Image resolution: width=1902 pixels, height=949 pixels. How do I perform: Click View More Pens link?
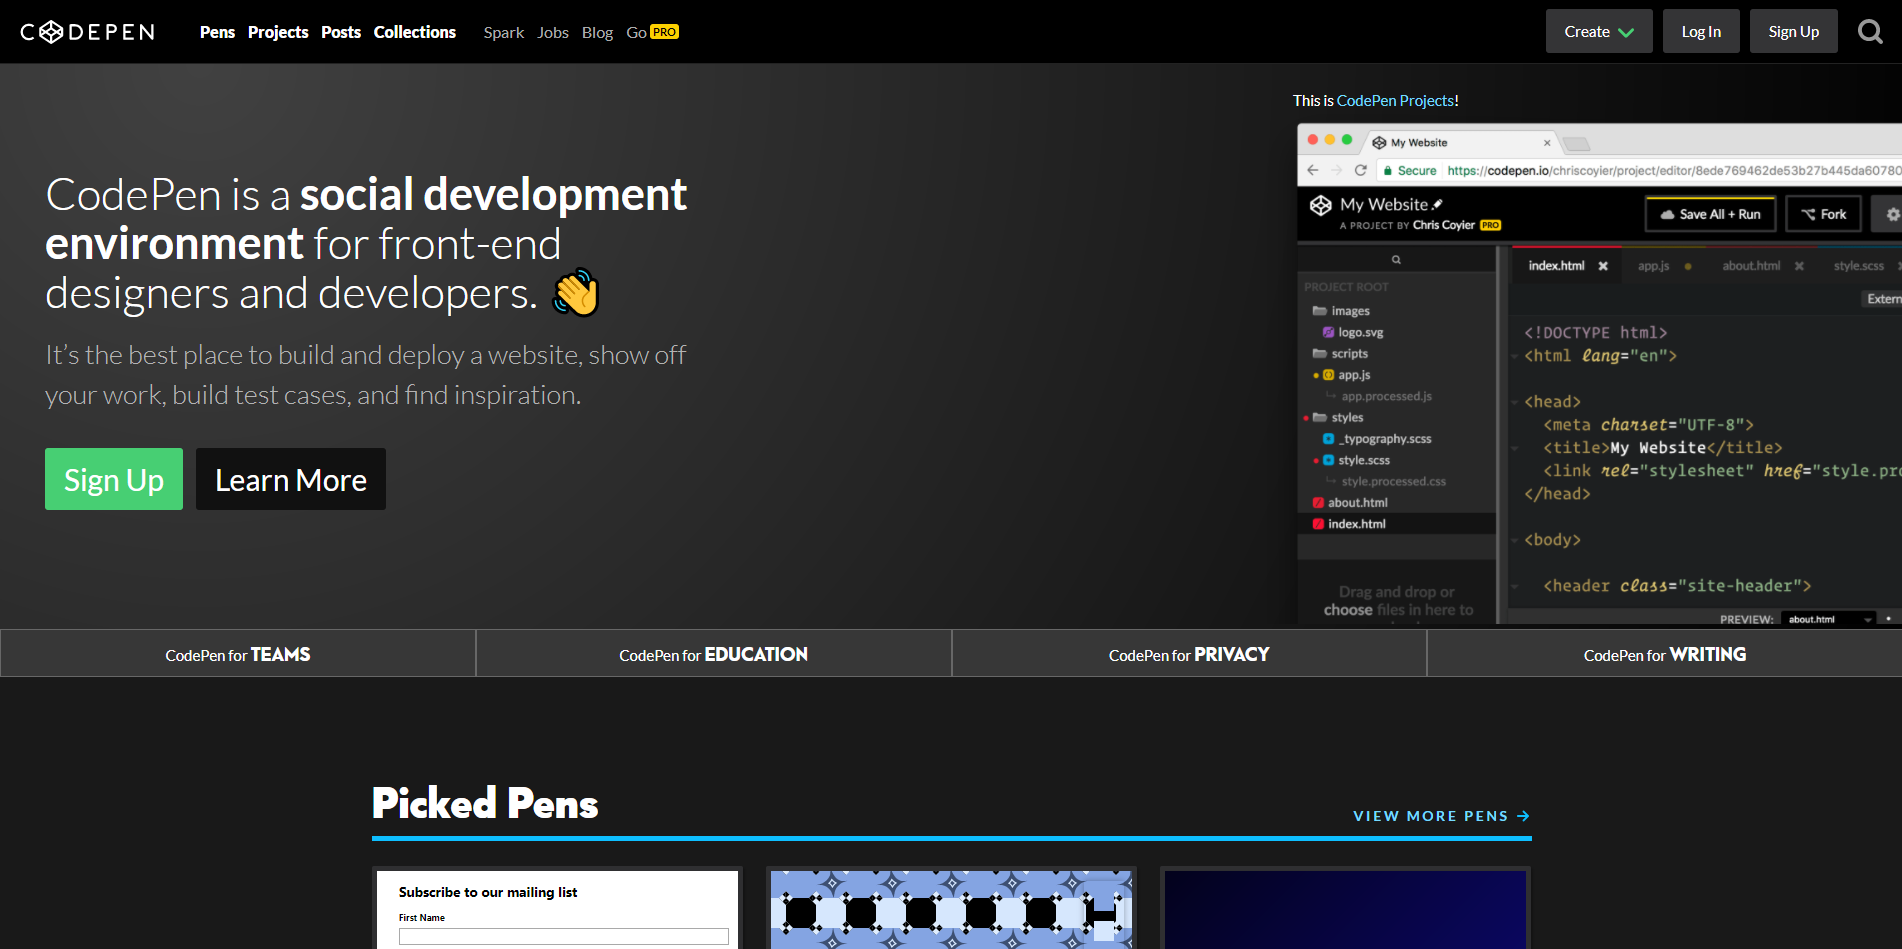point(1441,816)
